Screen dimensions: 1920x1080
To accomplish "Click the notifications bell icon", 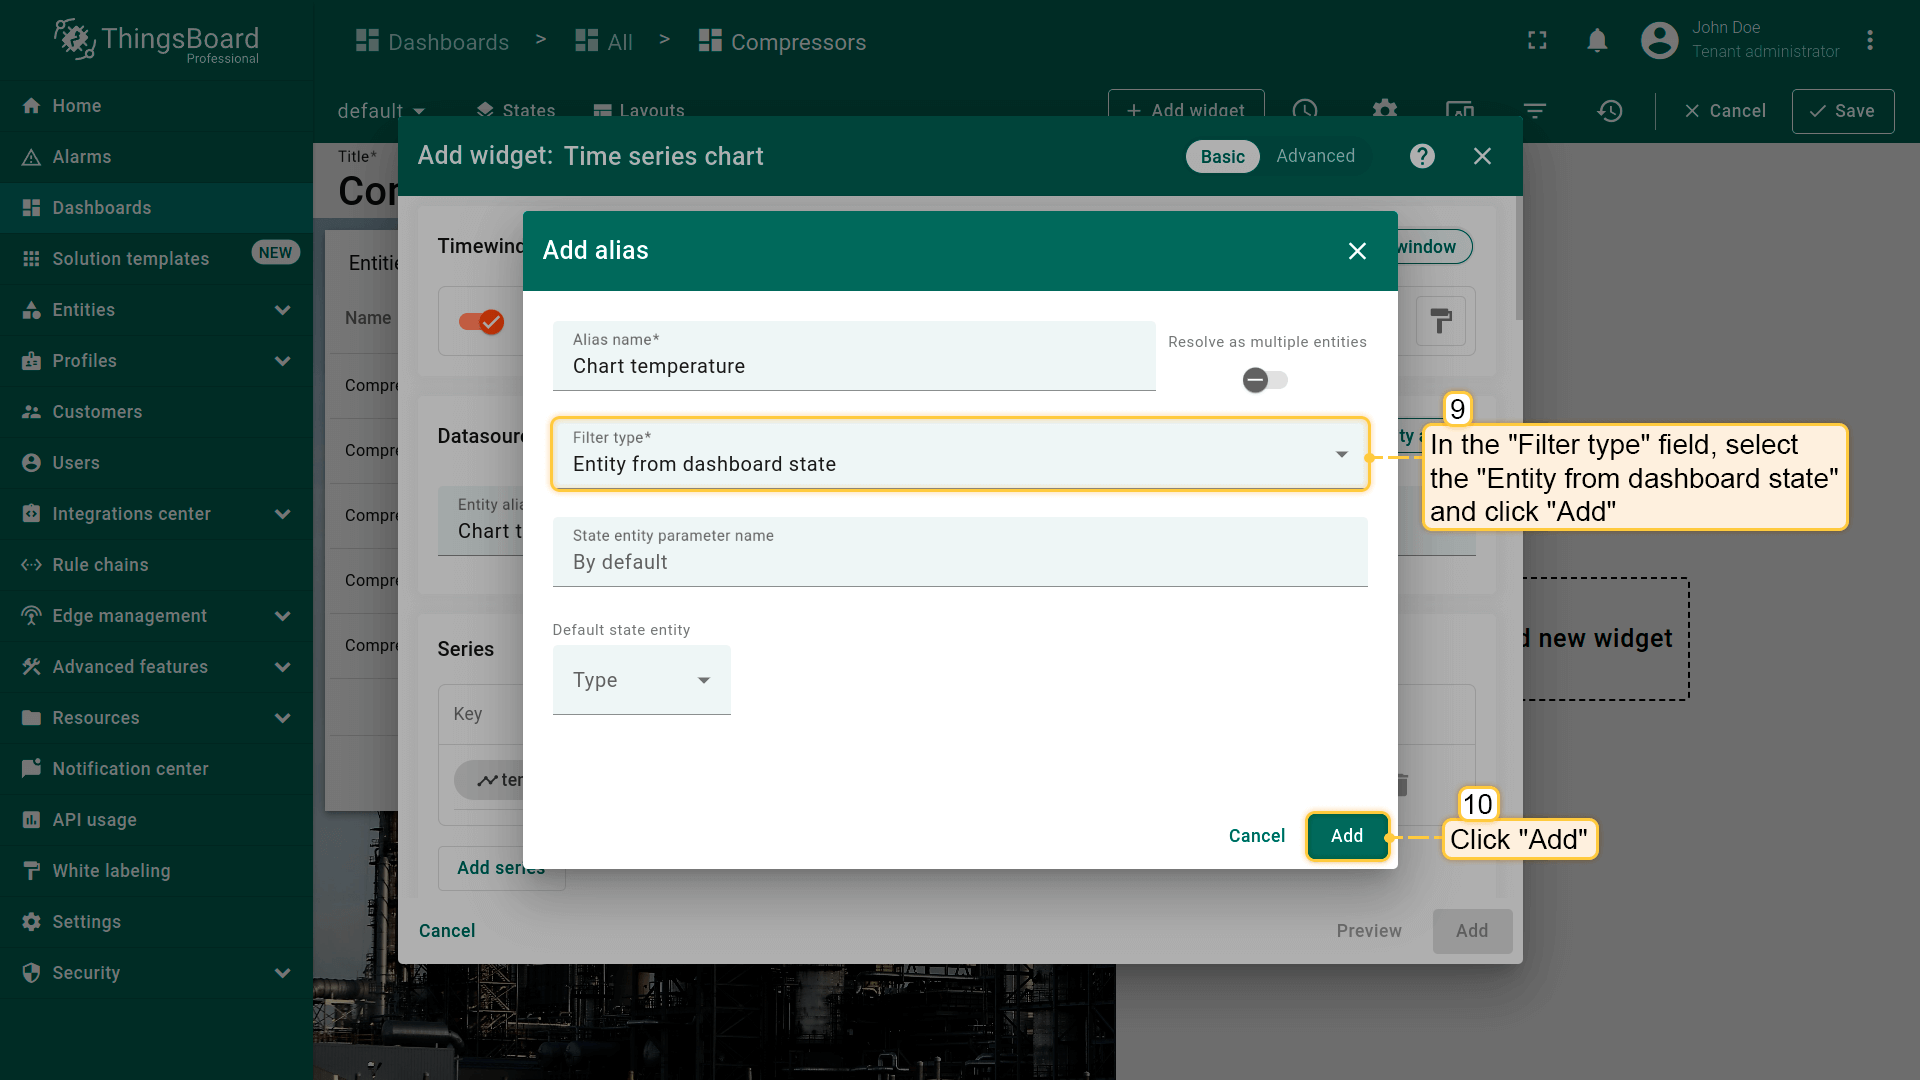I will pos(1597,41).
